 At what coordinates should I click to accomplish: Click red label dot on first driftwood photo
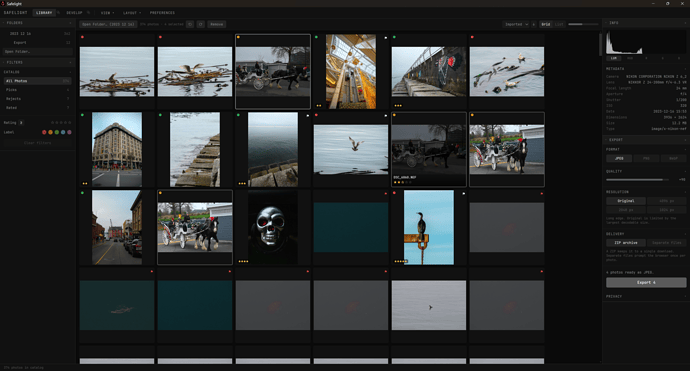(82, 37)
